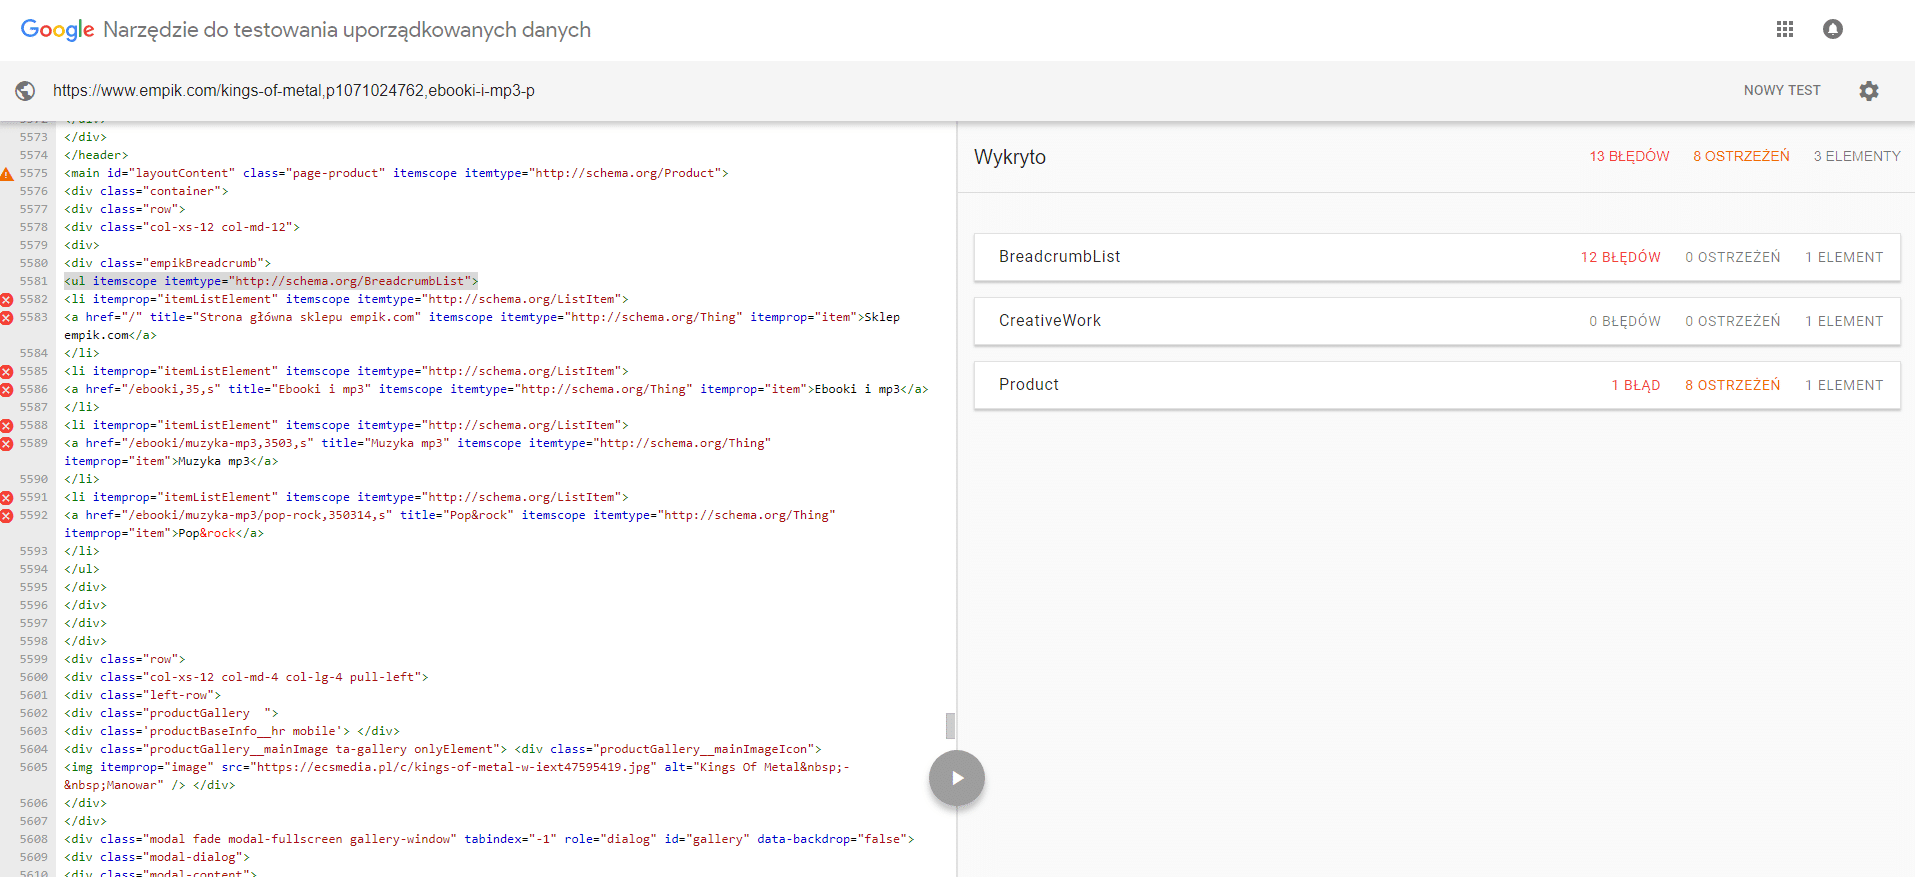This screenshot has height=877, width=1915.
Task: Click the highlighted BreadcrumbList ul code line
Action: [271, 281]
